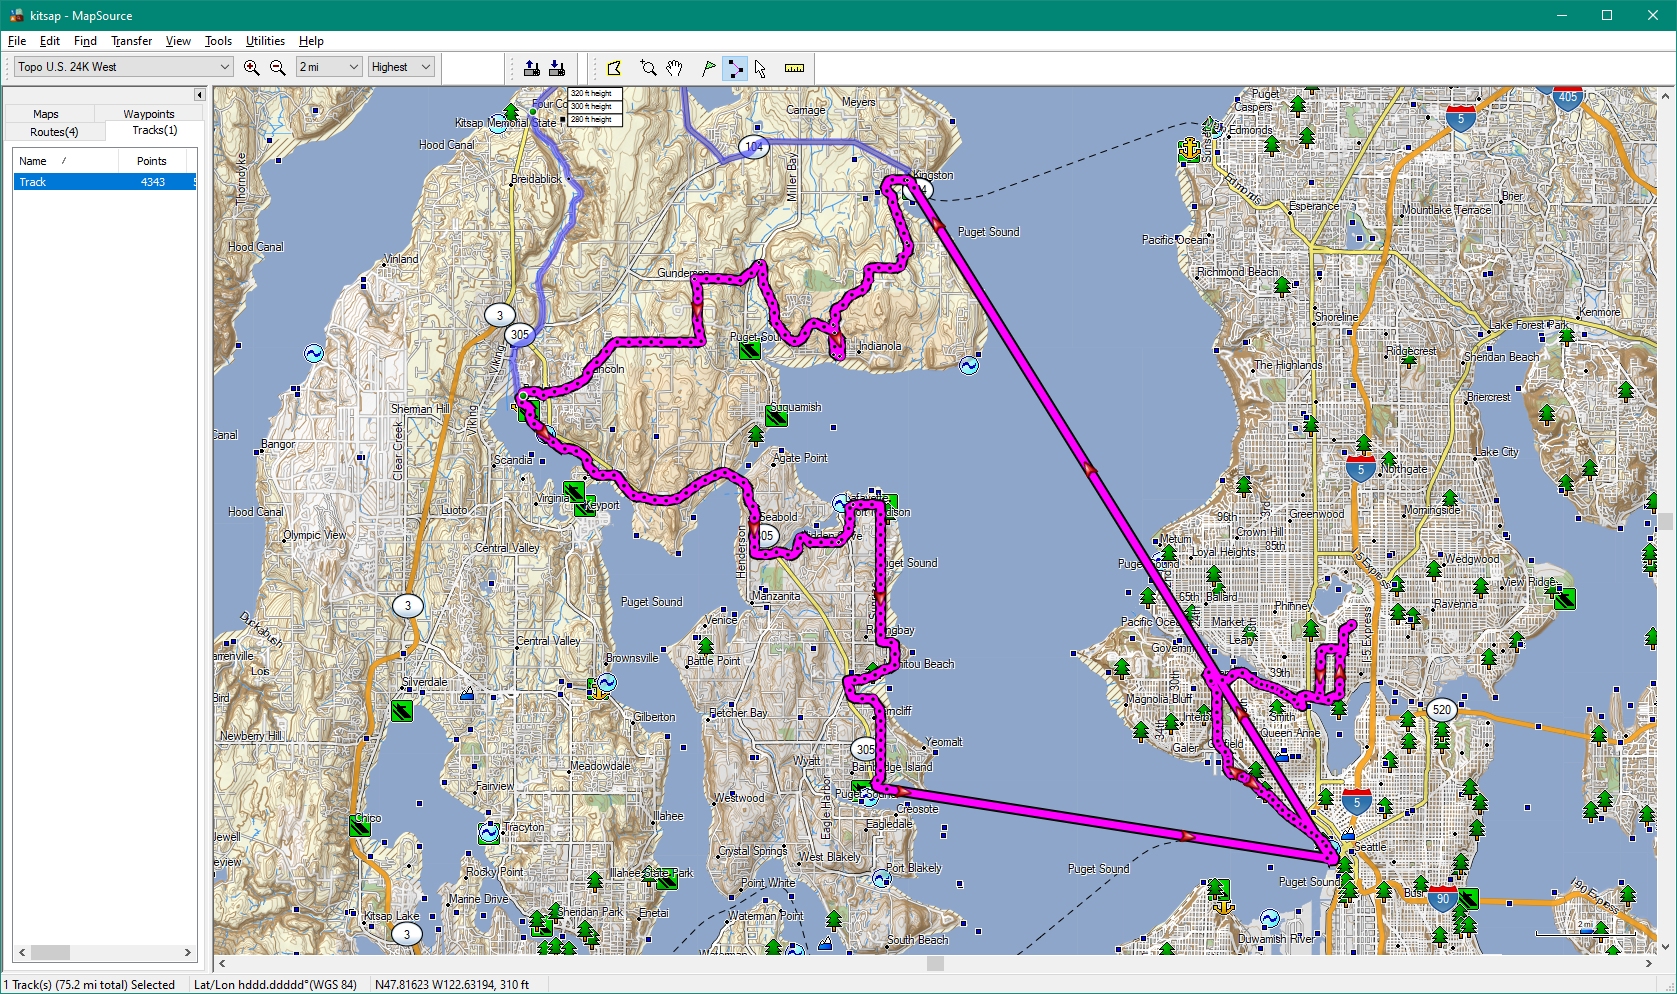Select the arrow Selection tool
Viewport: 1677px width, 994px height.
coord(761,68)
